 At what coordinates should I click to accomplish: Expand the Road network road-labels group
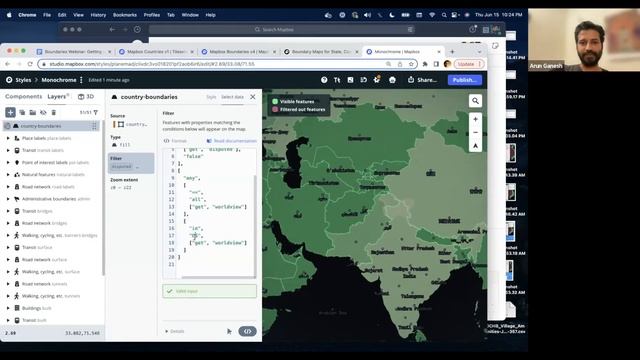[x=8, y=187]
